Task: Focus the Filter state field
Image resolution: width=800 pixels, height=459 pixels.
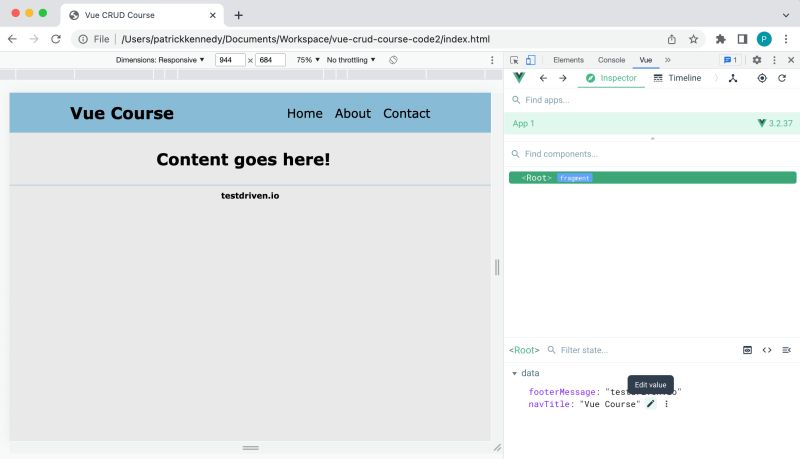Action: (640, 350)
